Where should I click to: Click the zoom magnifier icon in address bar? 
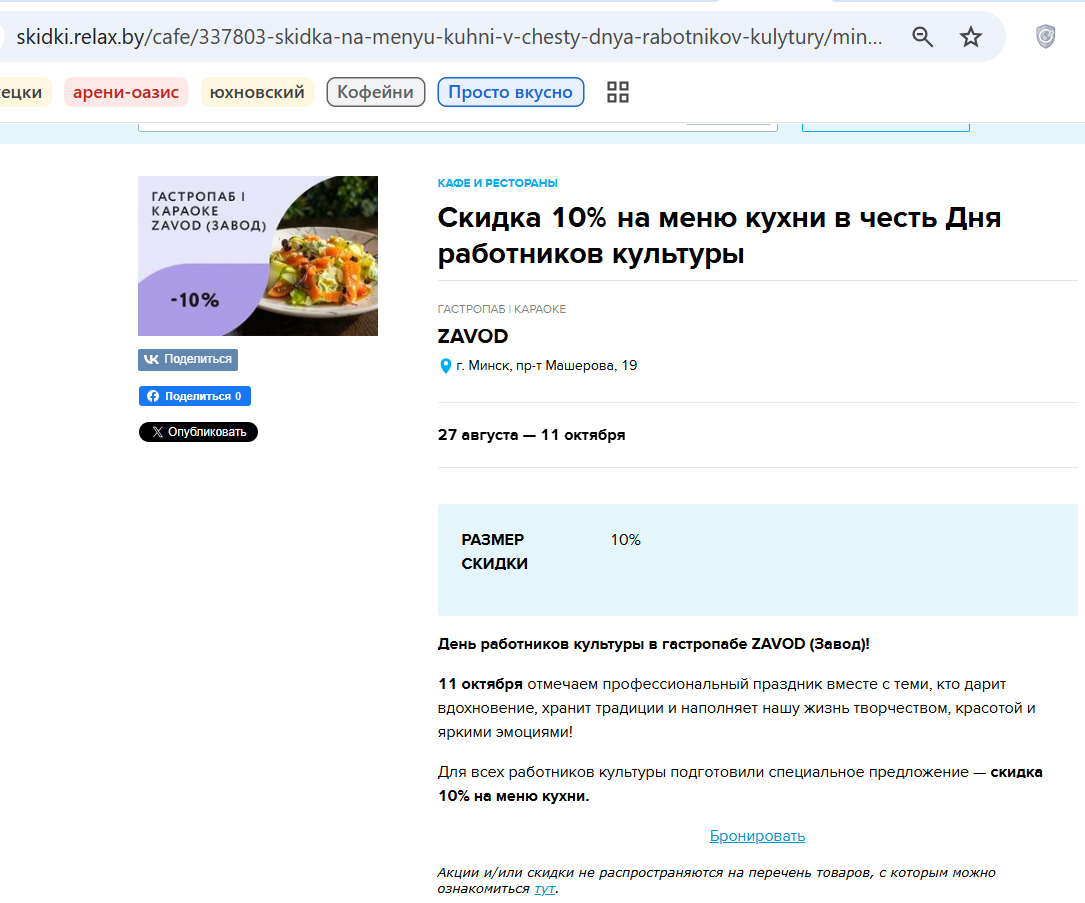point(922,37)
